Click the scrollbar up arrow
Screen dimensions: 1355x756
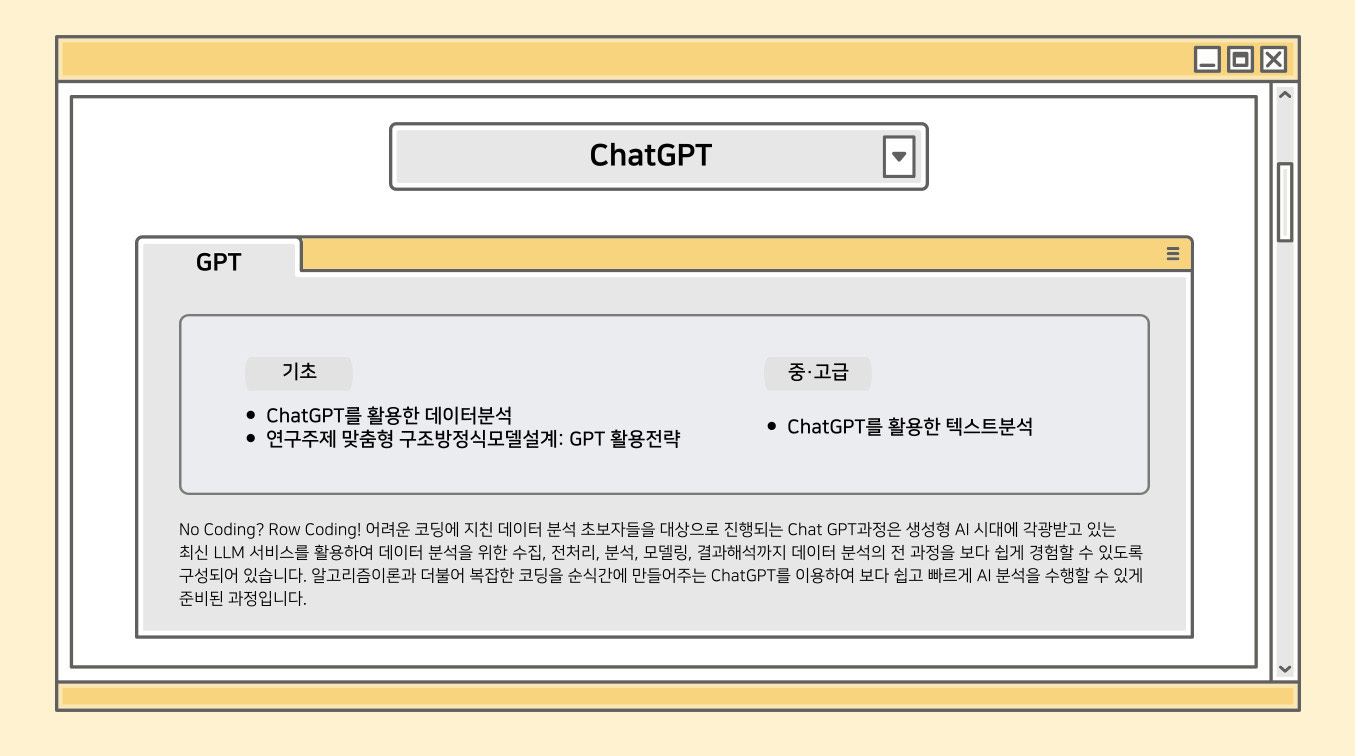click(x=1285, y=95)
